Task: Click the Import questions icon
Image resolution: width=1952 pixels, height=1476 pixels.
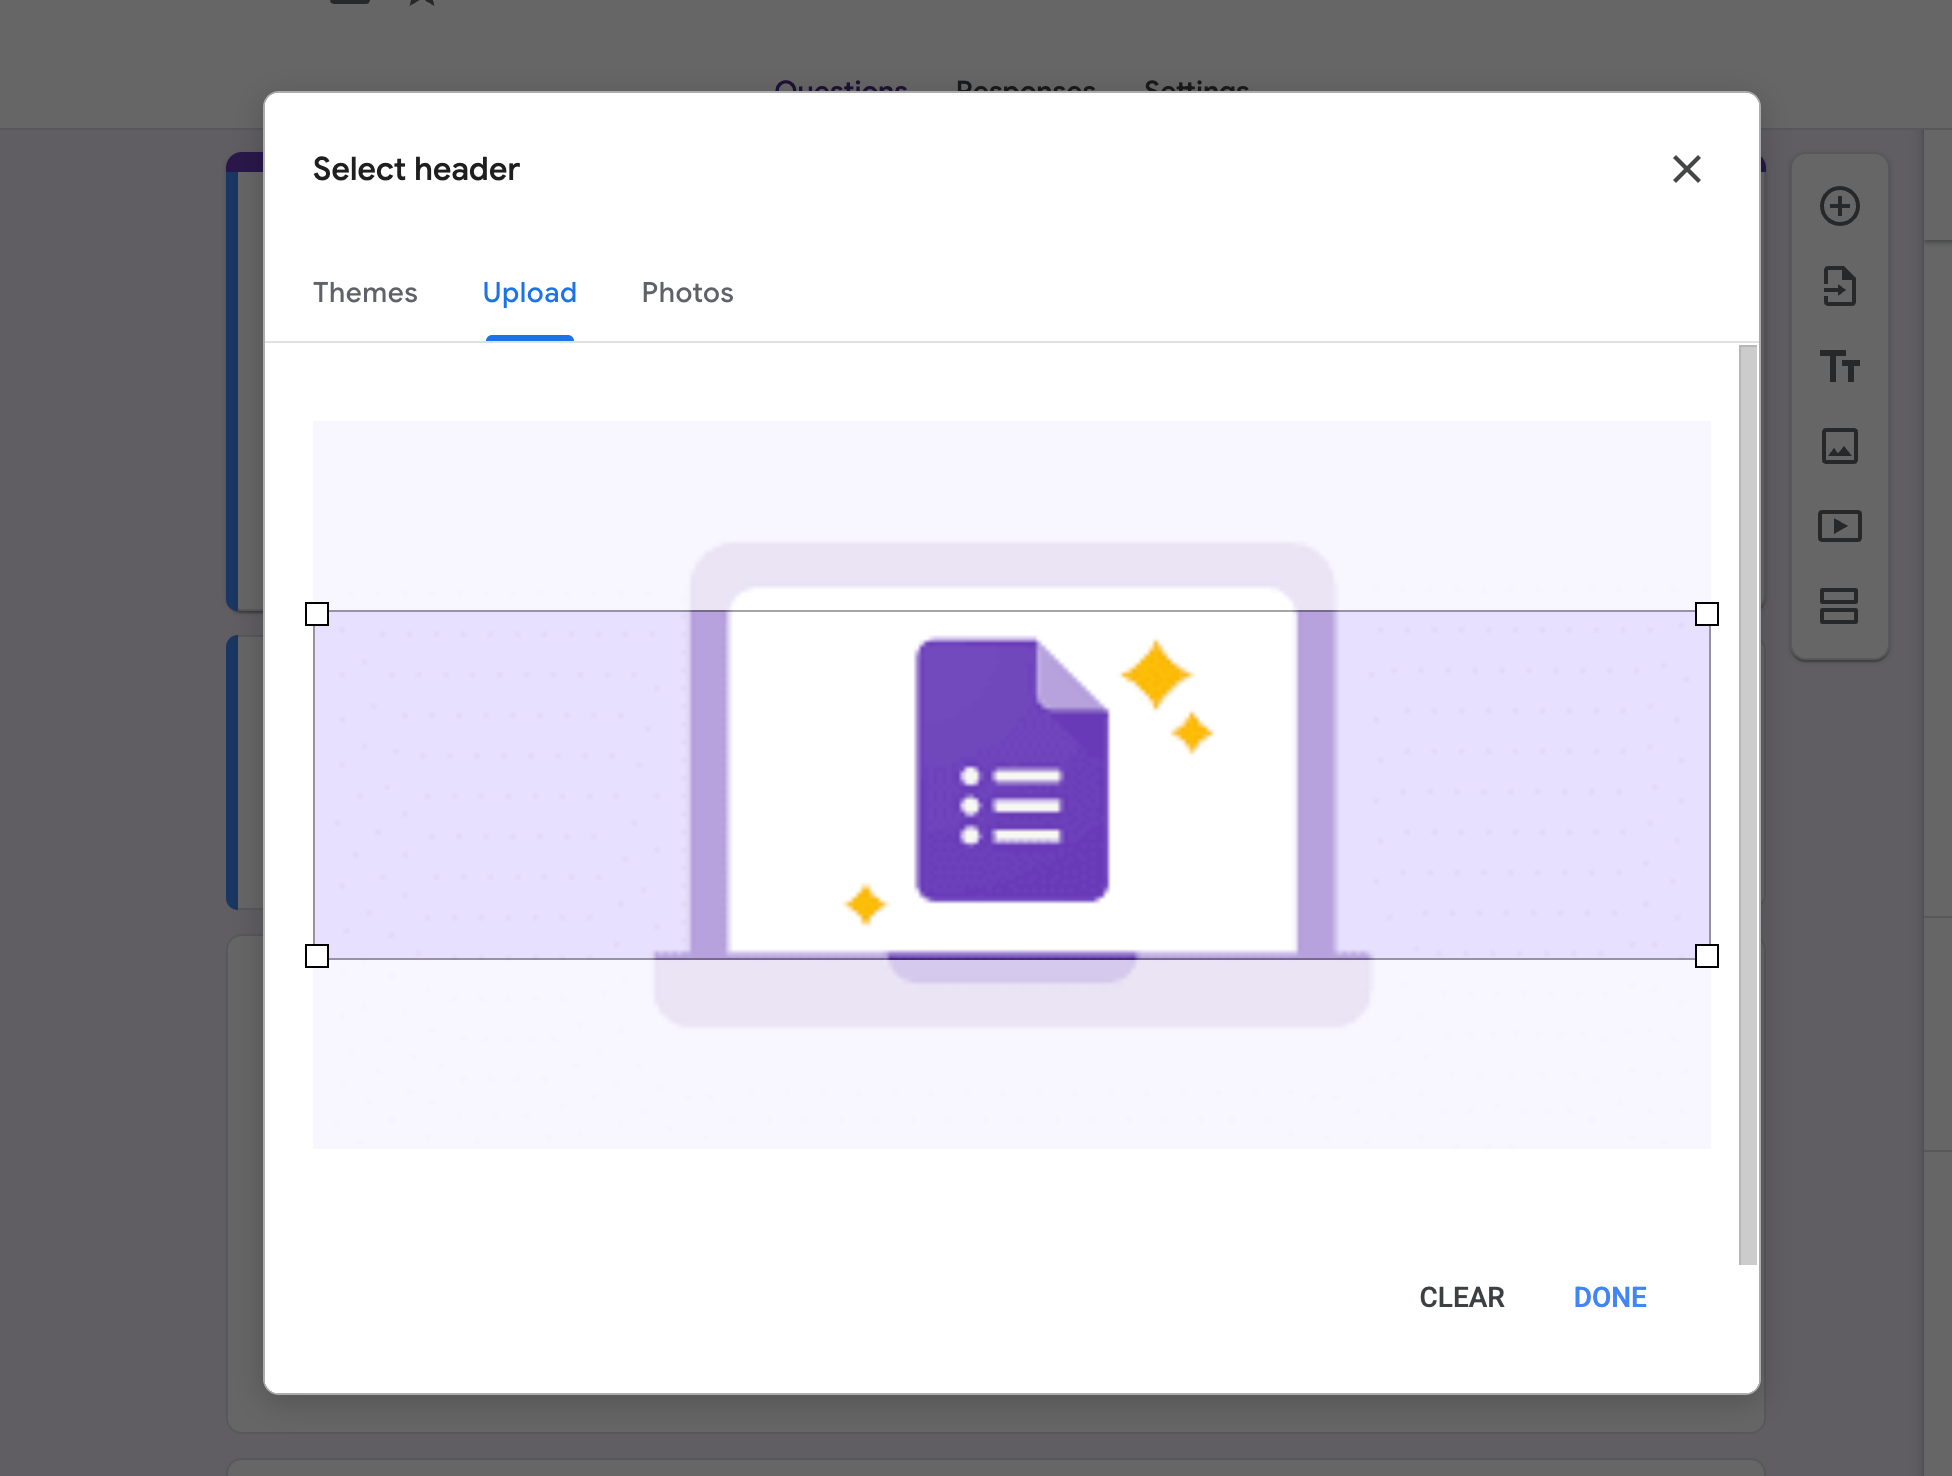Action: (x=1839, y=286)
